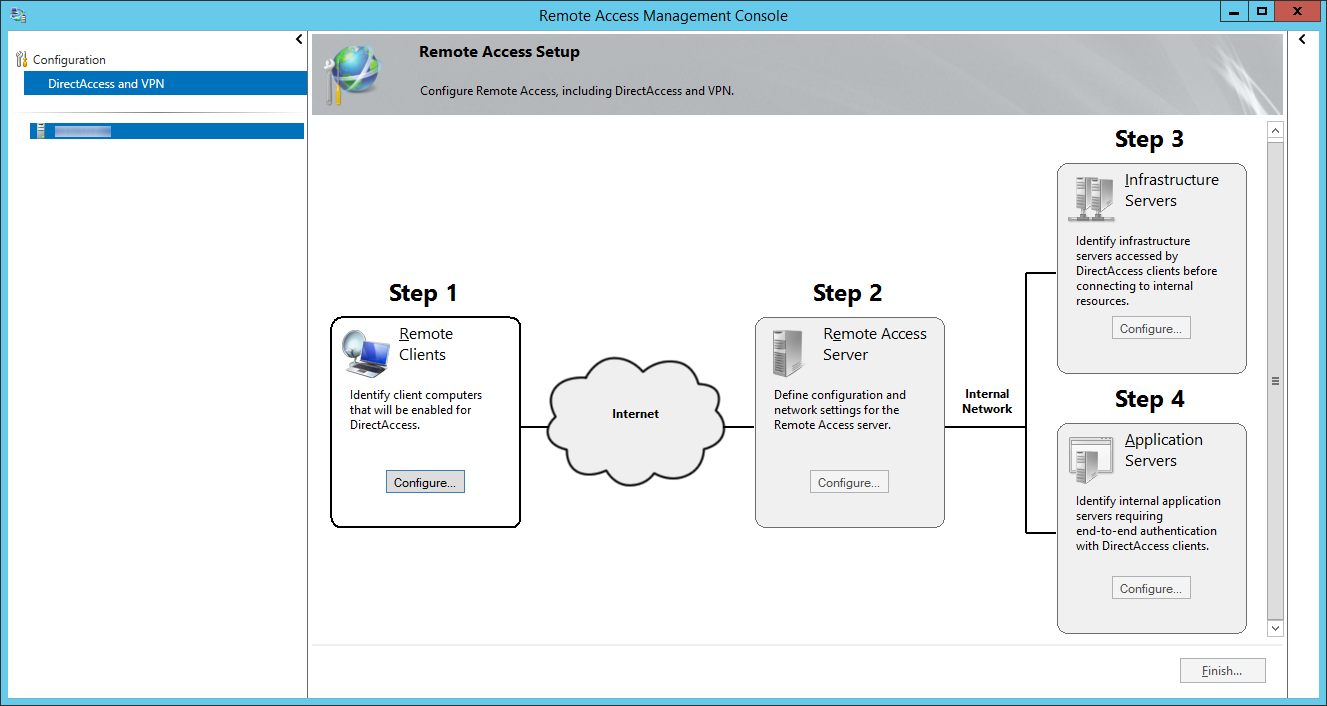Screen dimensions: 1327x706
Task: Click the Remote Access Setup globe icon
Action: (x=353, y=75)
